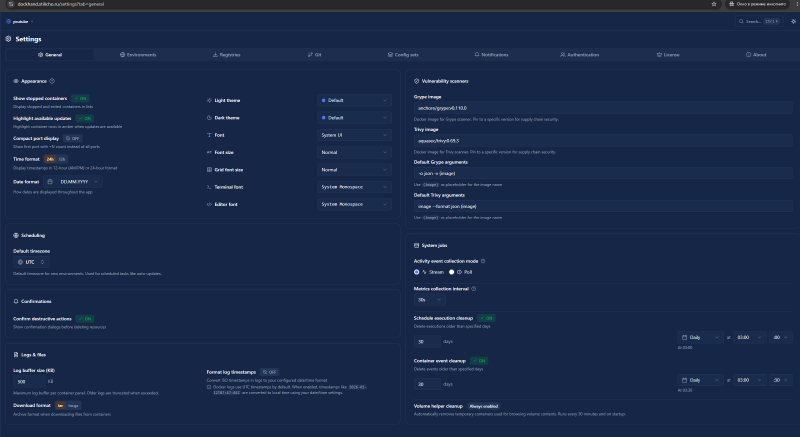Click the browser bookmark star icon
This screenshot has height=437, width=800.
click(714, 4)
